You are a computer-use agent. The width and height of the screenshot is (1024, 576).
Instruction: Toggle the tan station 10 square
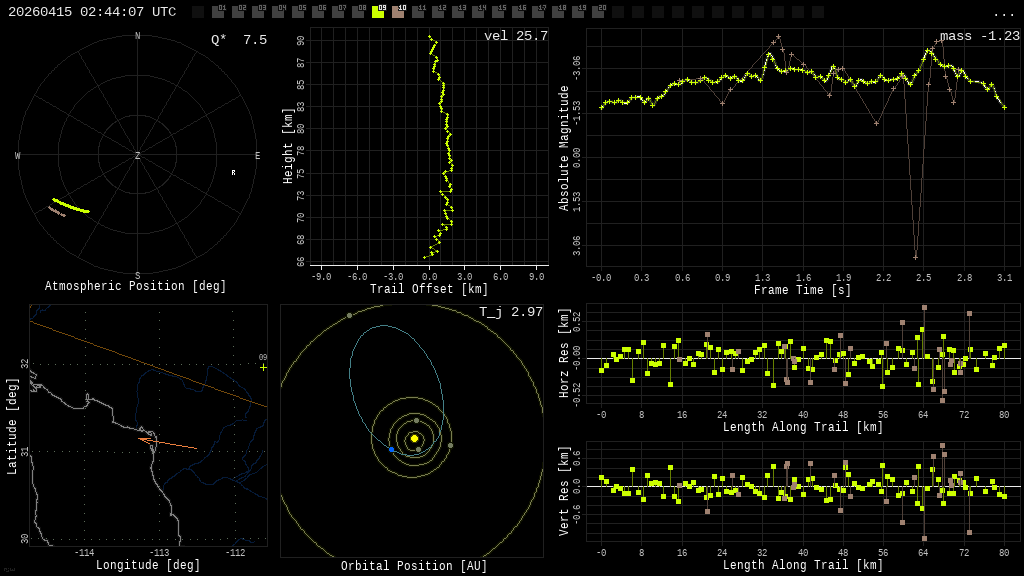point(398,12)
